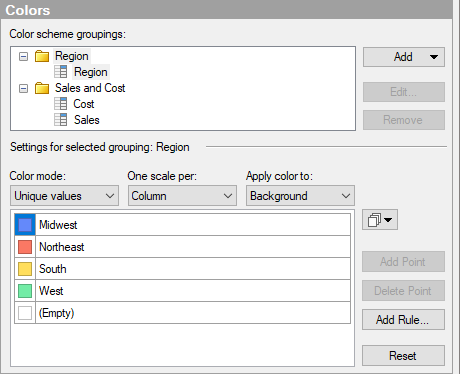Screen dimensions: 460x374
Task: Open the Apply color to Background dropdown
Action: [x=300, y=196]
